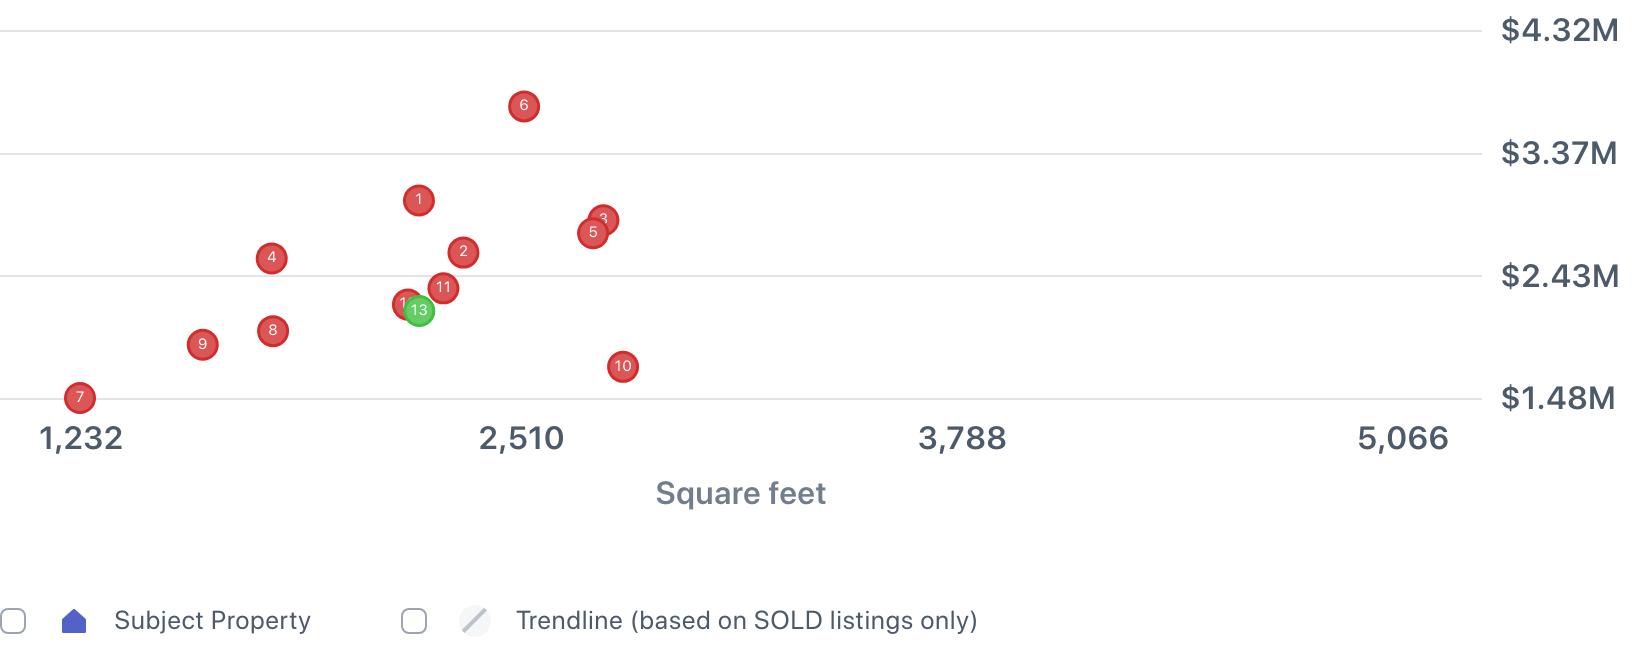Select marker 11 on the scatter plot
The height and width of the screenshot is (650, 1632).
point(443,288)
